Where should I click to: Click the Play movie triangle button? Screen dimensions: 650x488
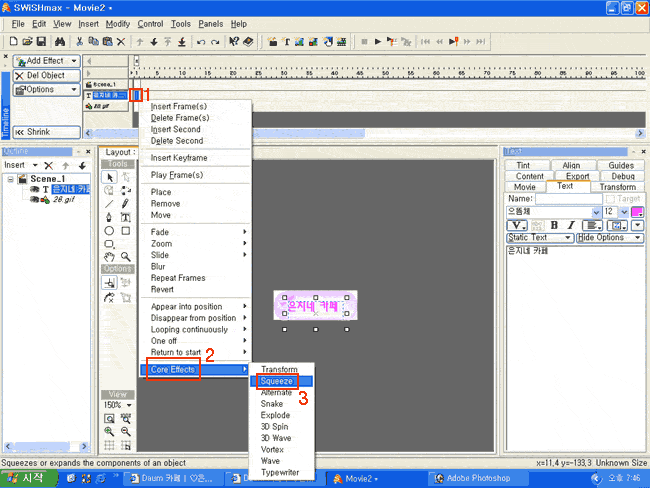pos(378,41)
